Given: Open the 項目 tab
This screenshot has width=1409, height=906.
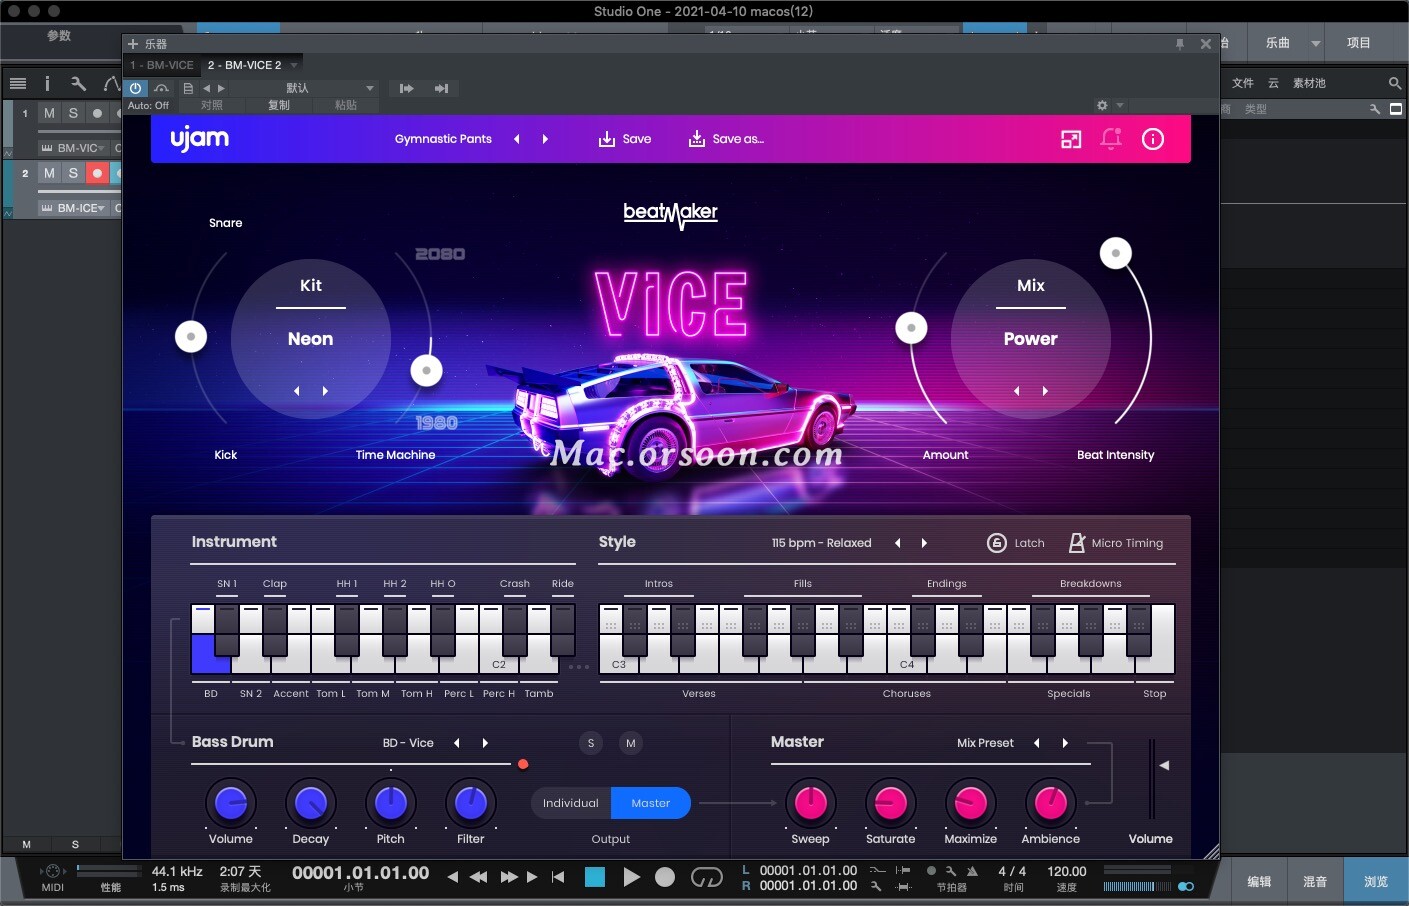Looking at the screenshot, I should tap(1358, 43).
